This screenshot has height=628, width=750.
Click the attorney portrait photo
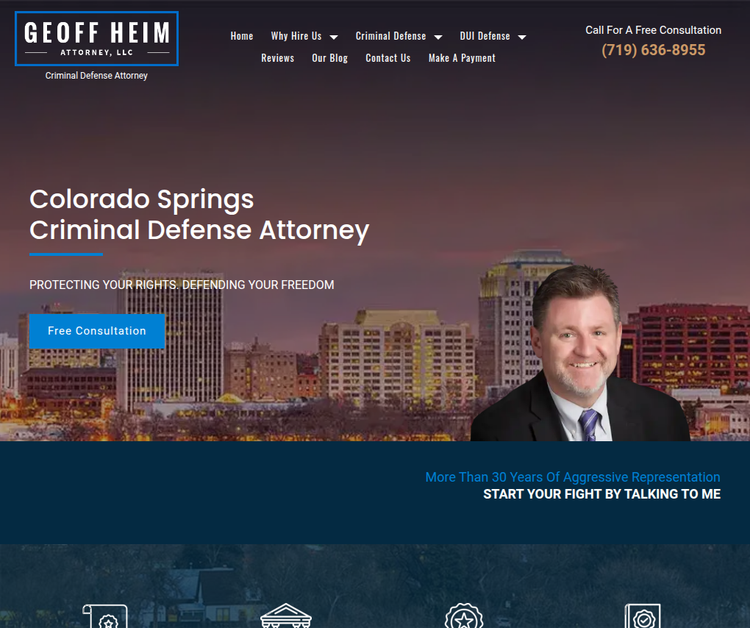(x=580, y=353)
